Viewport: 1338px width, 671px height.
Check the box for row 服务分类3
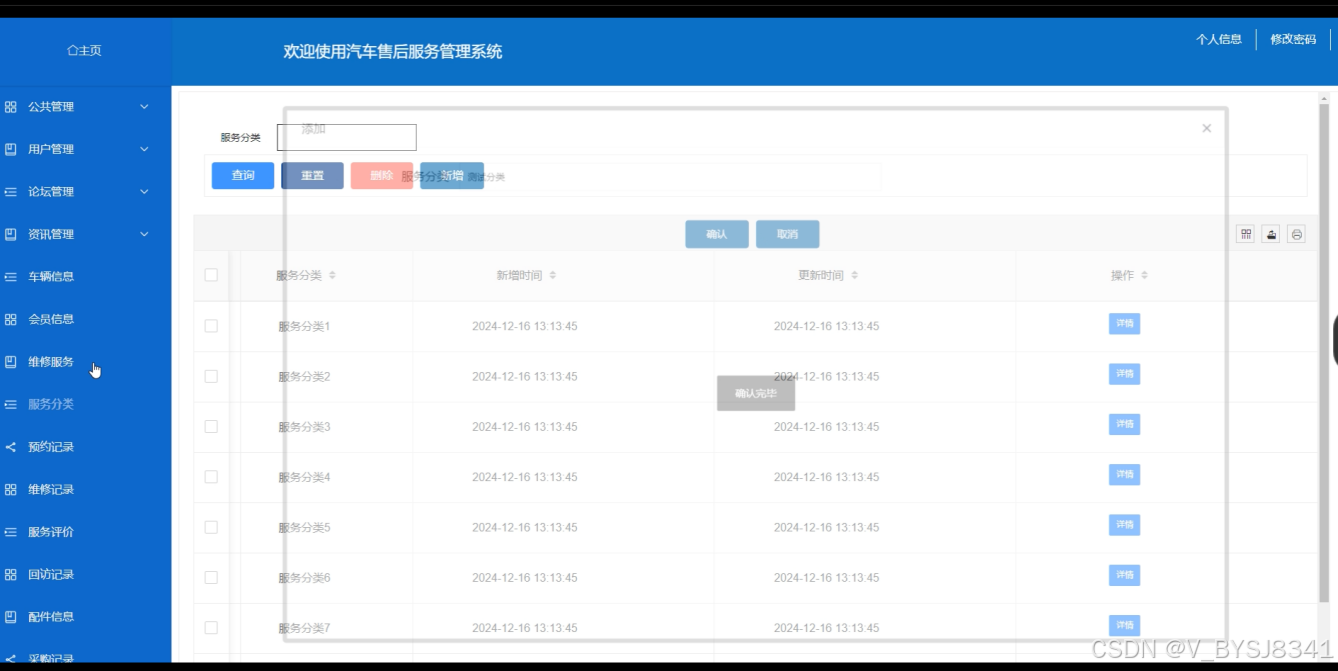click(x=211, y=426)
